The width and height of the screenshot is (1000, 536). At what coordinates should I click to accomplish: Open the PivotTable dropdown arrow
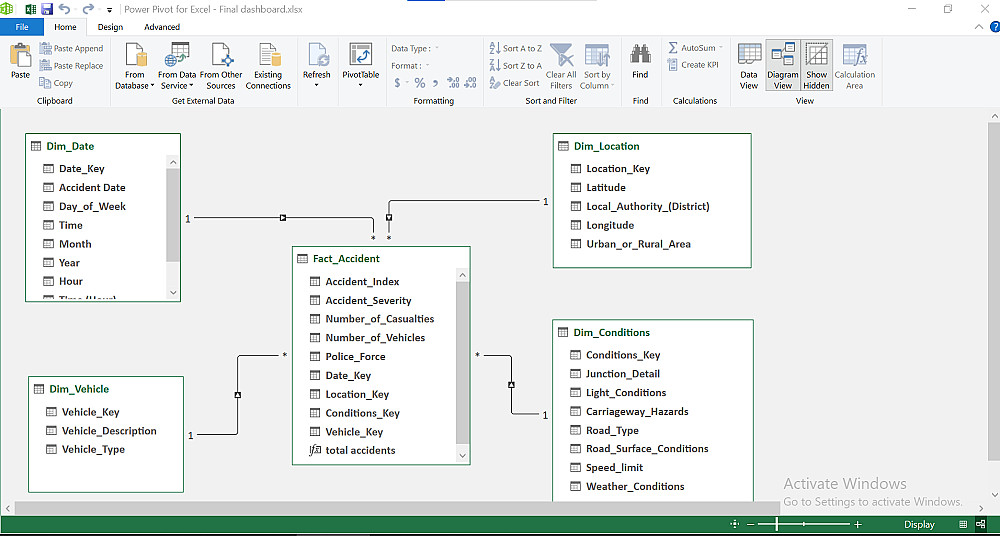360,86
